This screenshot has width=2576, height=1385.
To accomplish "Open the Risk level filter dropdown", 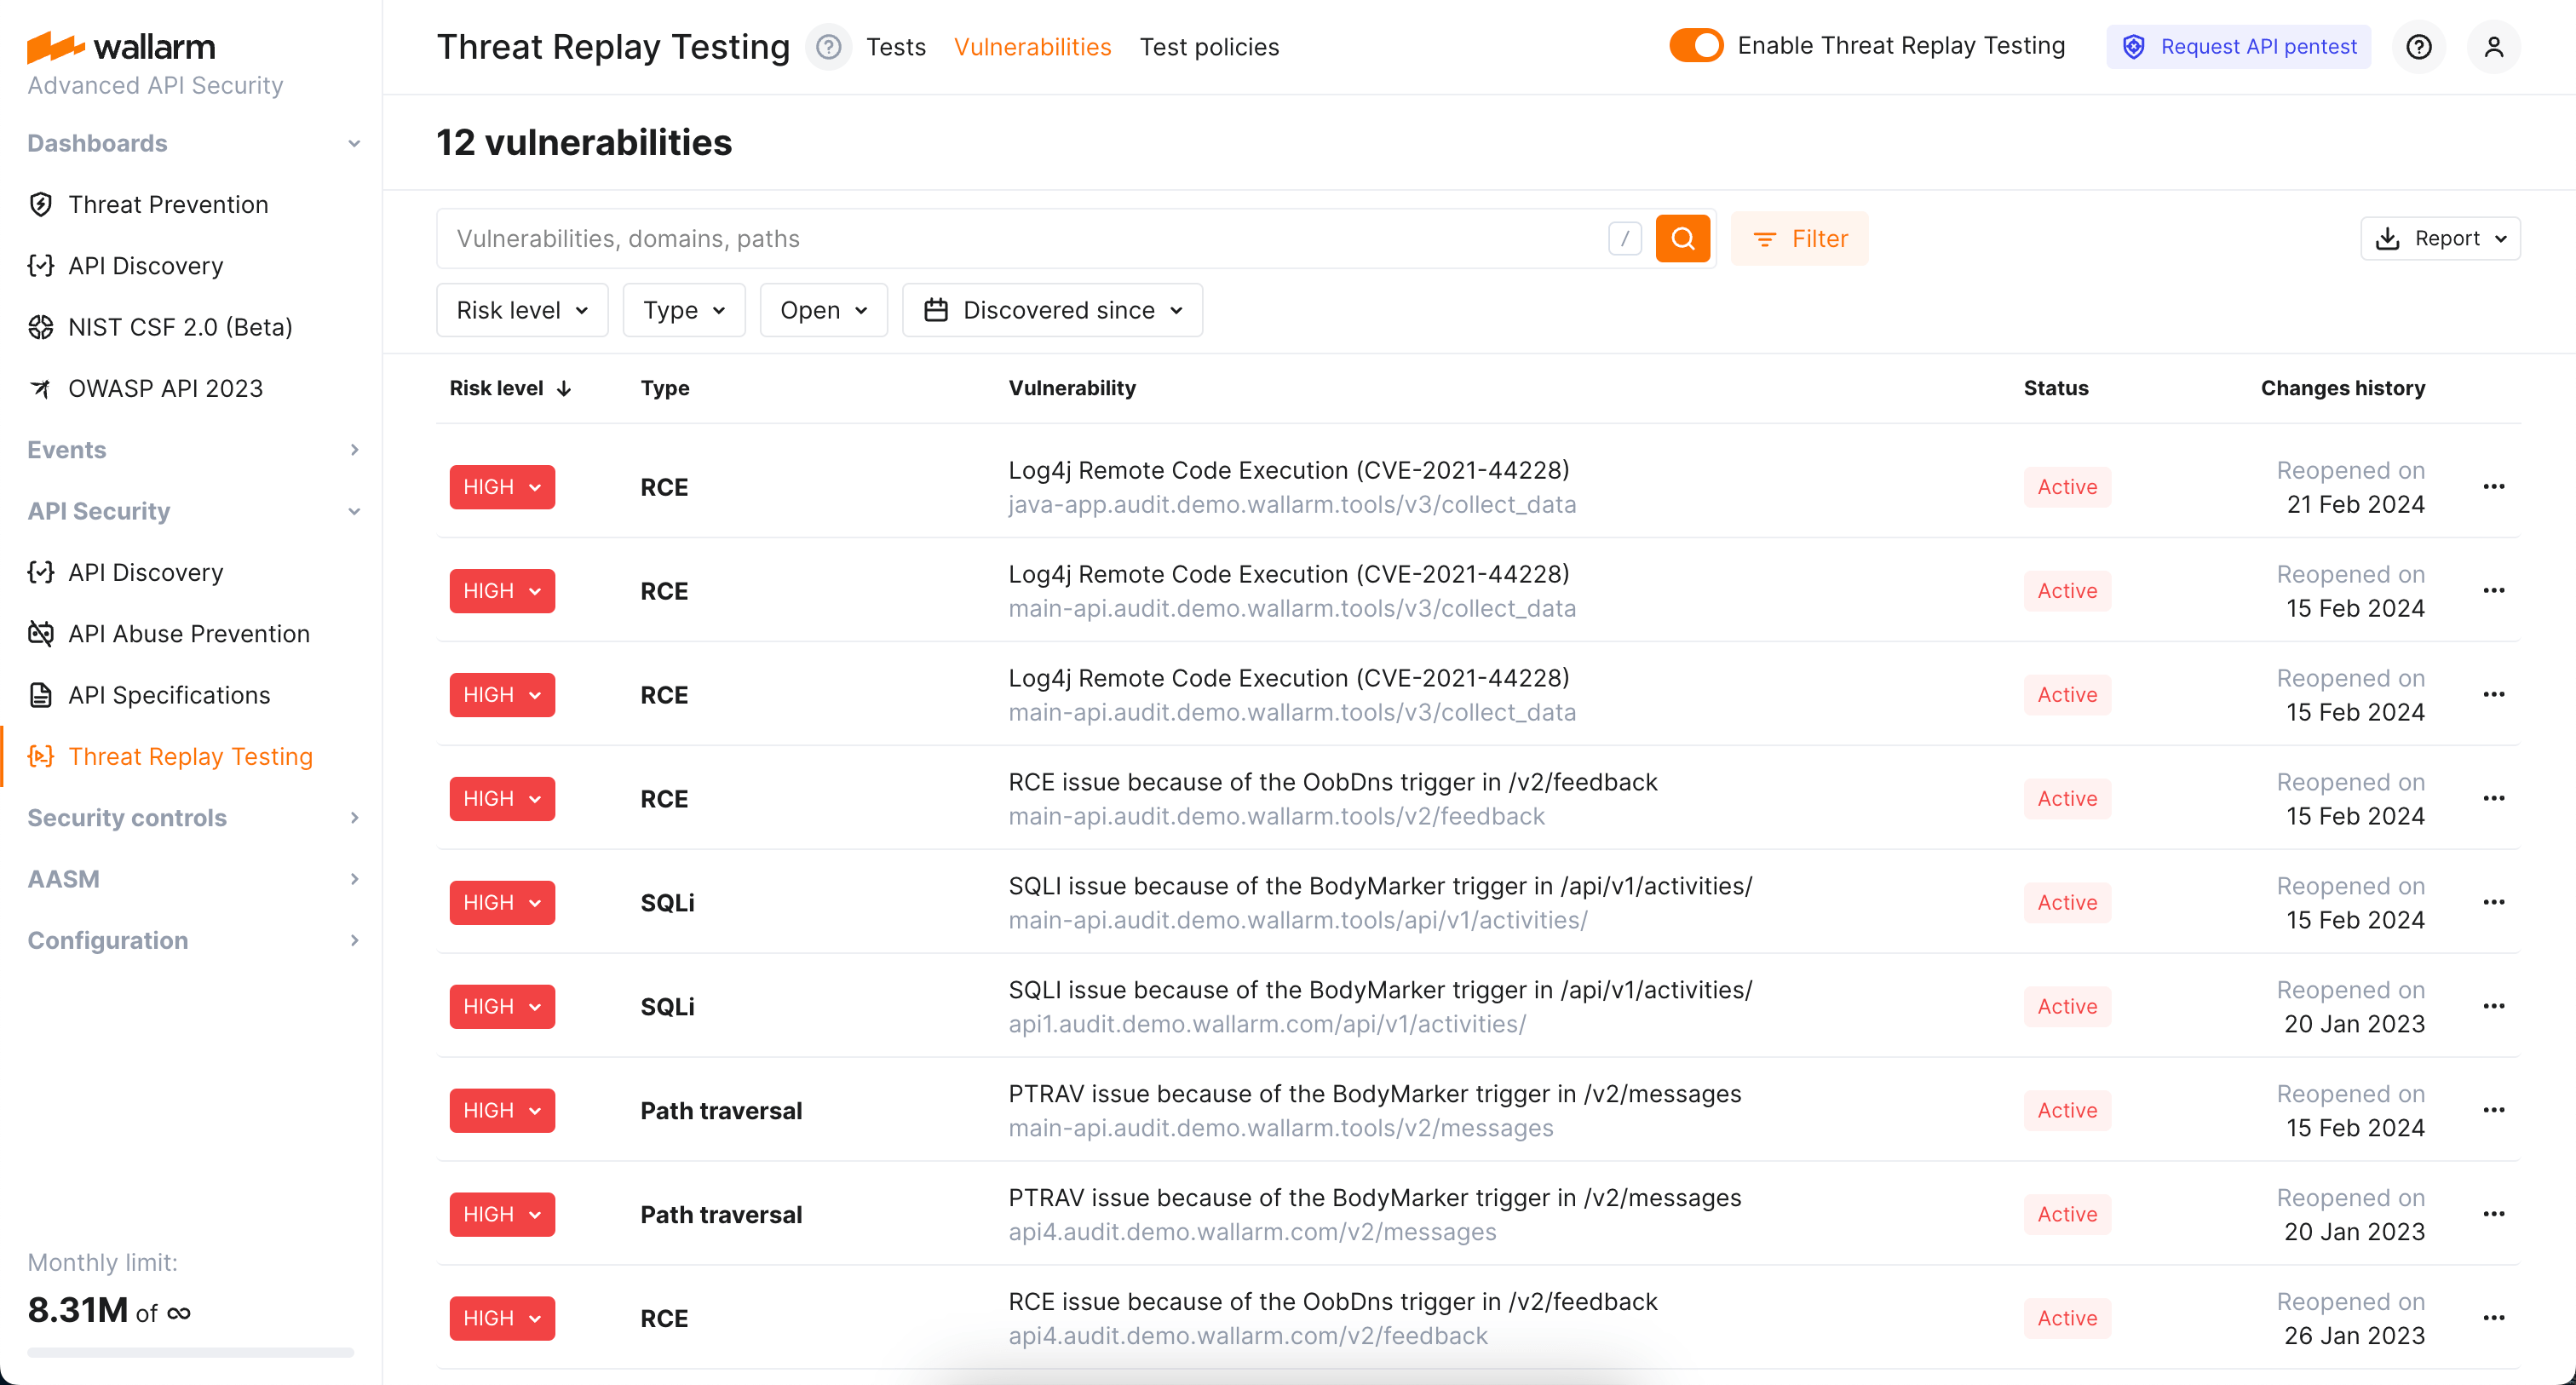I will click(x=522, y=310).
